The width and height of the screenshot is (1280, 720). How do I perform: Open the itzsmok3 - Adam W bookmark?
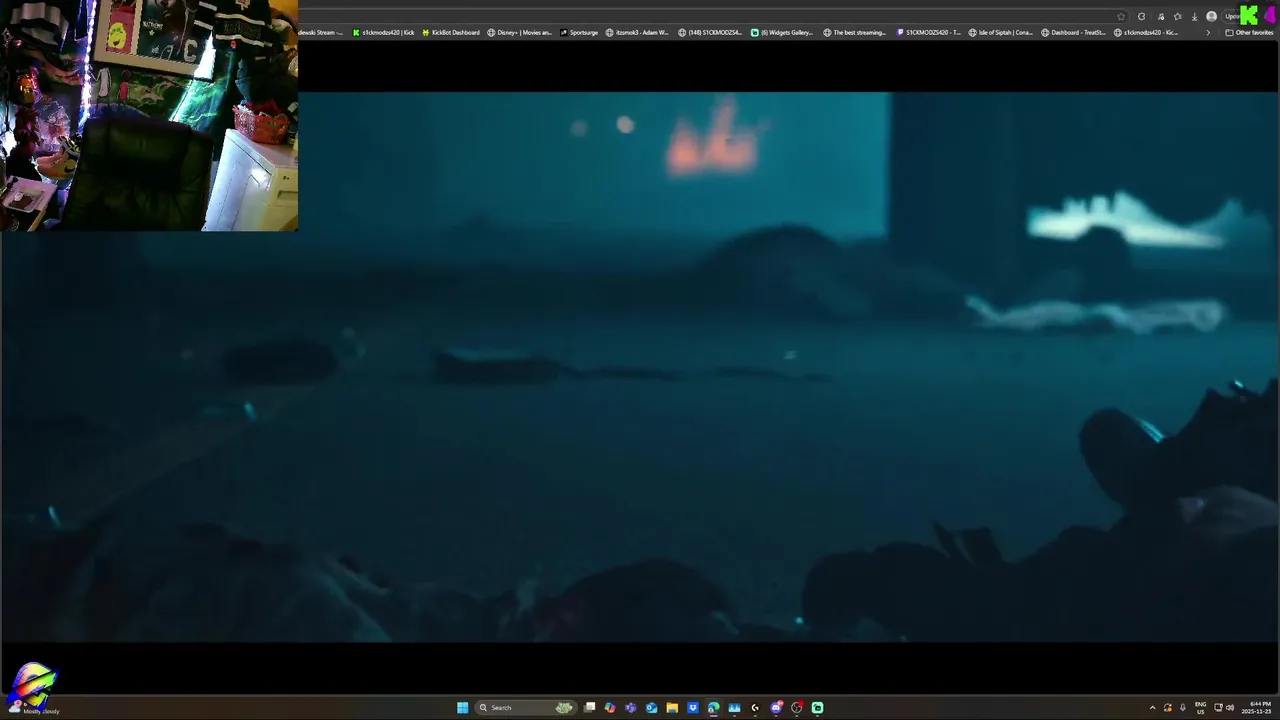(x=637, y=32)
